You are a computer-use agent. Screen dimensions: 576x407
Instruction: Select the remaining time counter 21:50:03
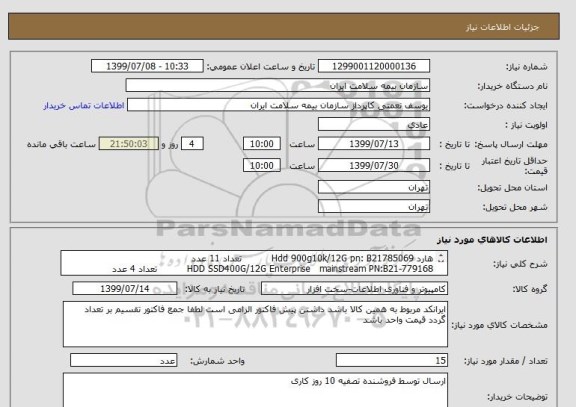(129, 144)
